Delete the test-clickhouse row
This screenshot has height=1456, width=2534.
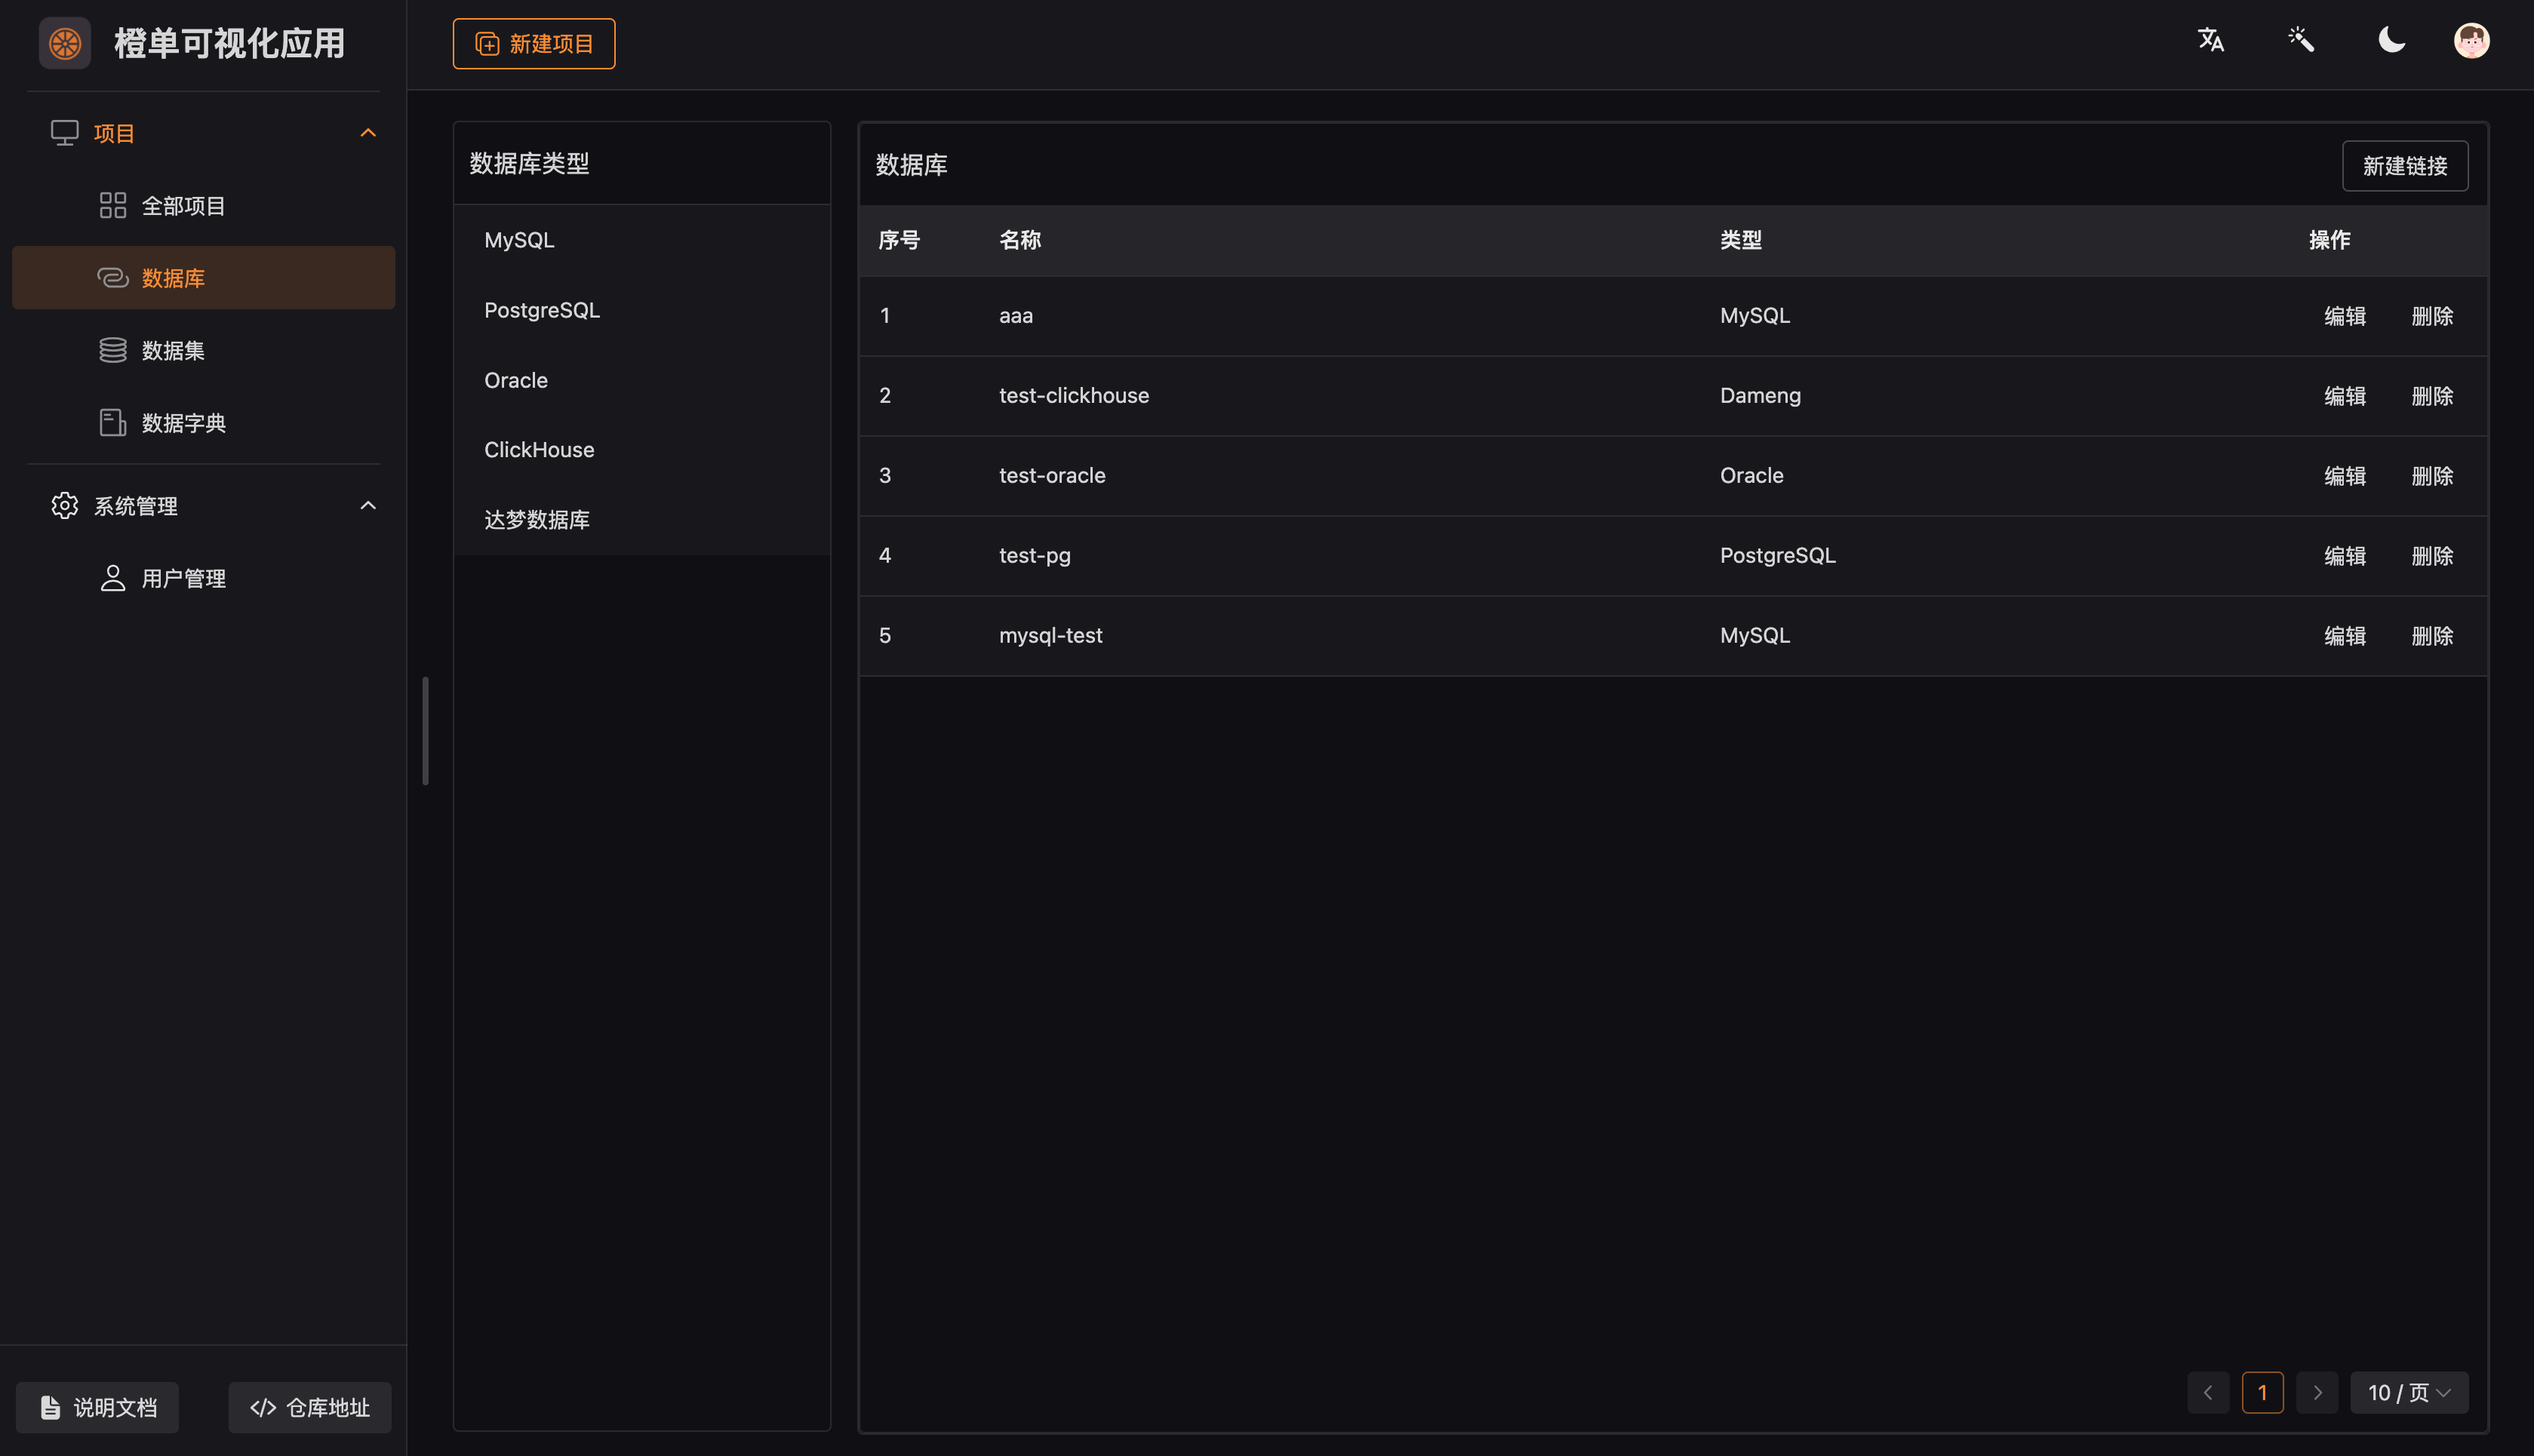tap(2432, 396)
